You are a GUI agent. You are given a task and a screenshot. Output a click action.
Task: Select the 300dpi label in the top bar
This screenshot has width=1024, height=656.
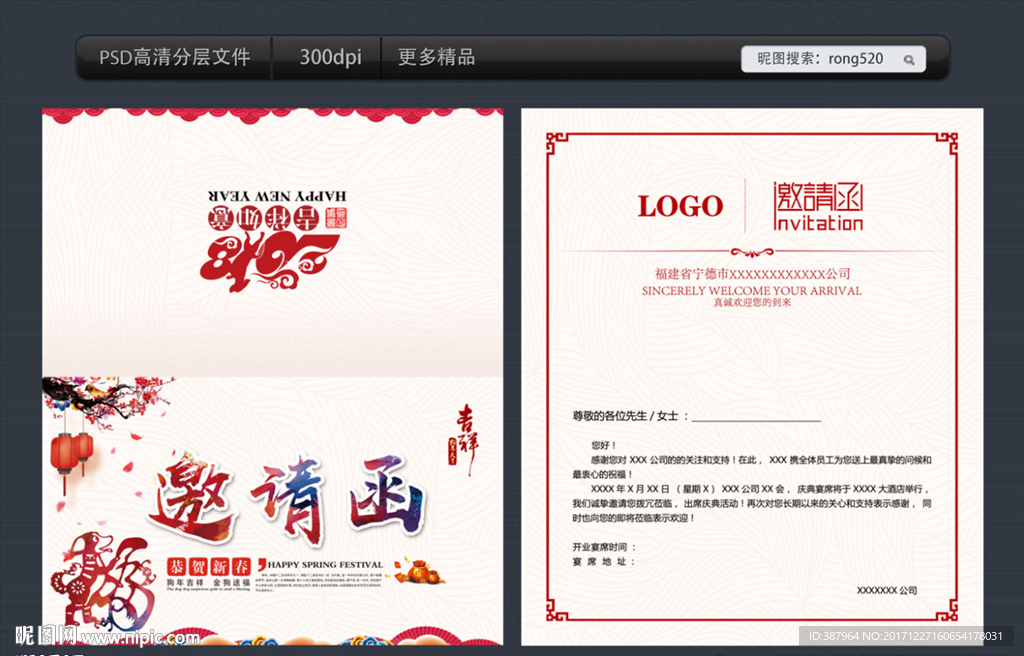coord(330,57)
